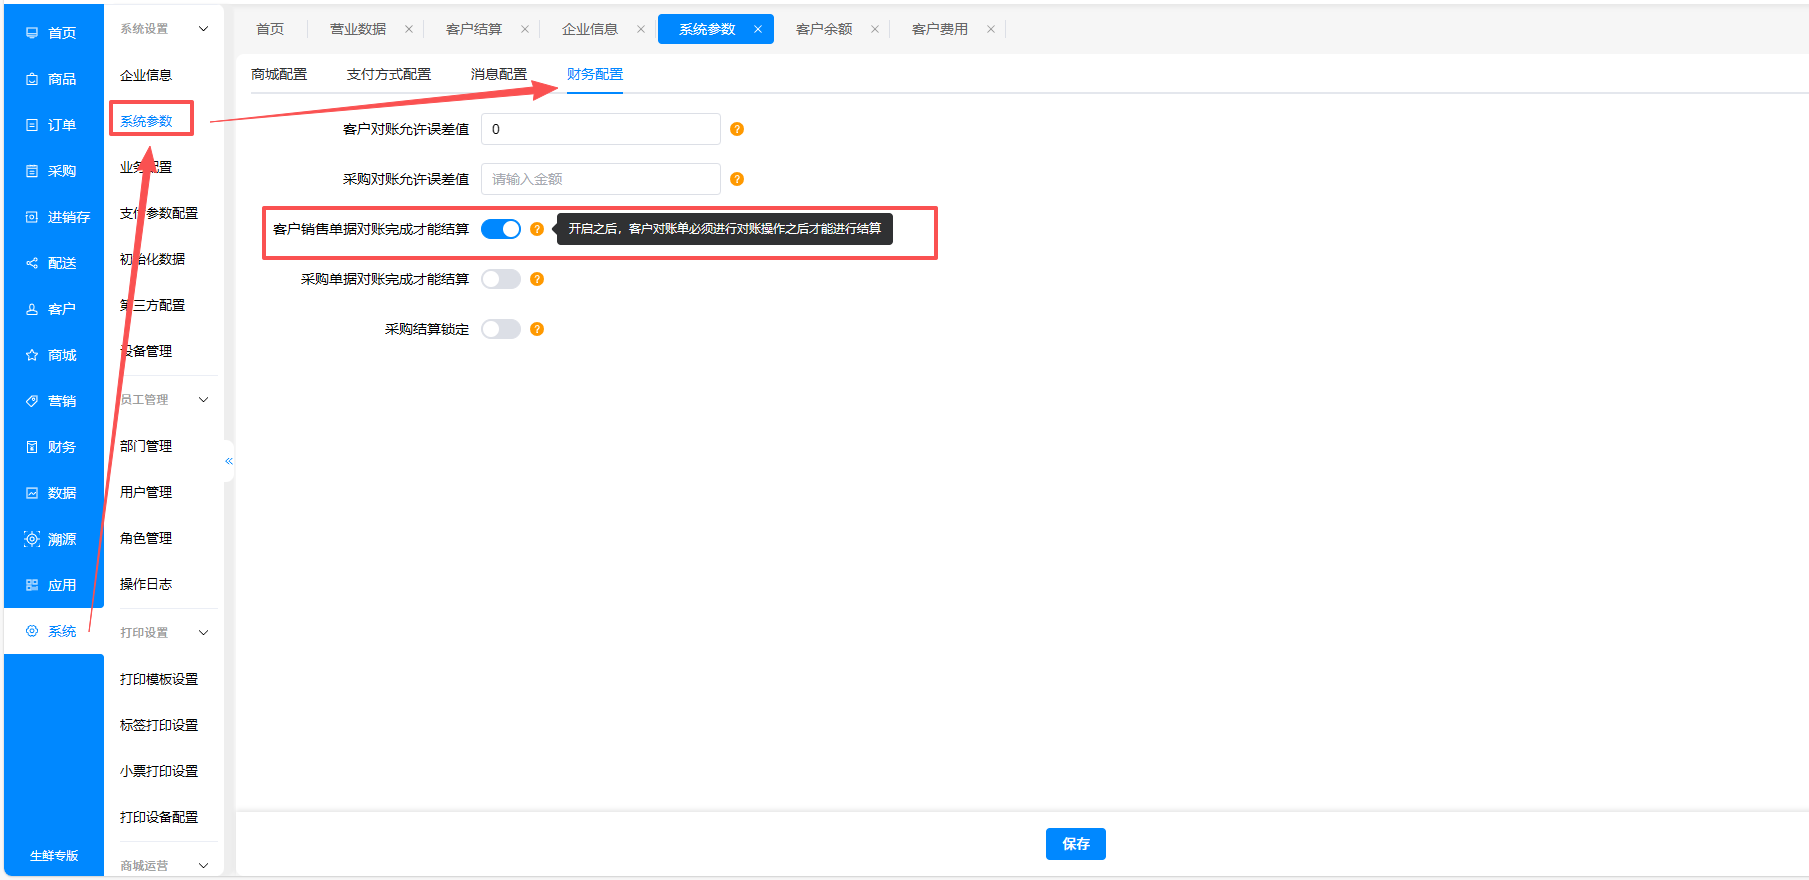
Task: Focus the 采购对账允许误差值 amount field
Action: coord(601,179)
